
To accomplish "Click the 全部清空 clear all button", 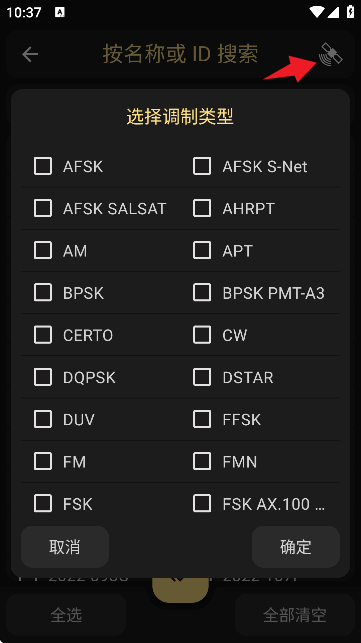I will click(295, 615).
